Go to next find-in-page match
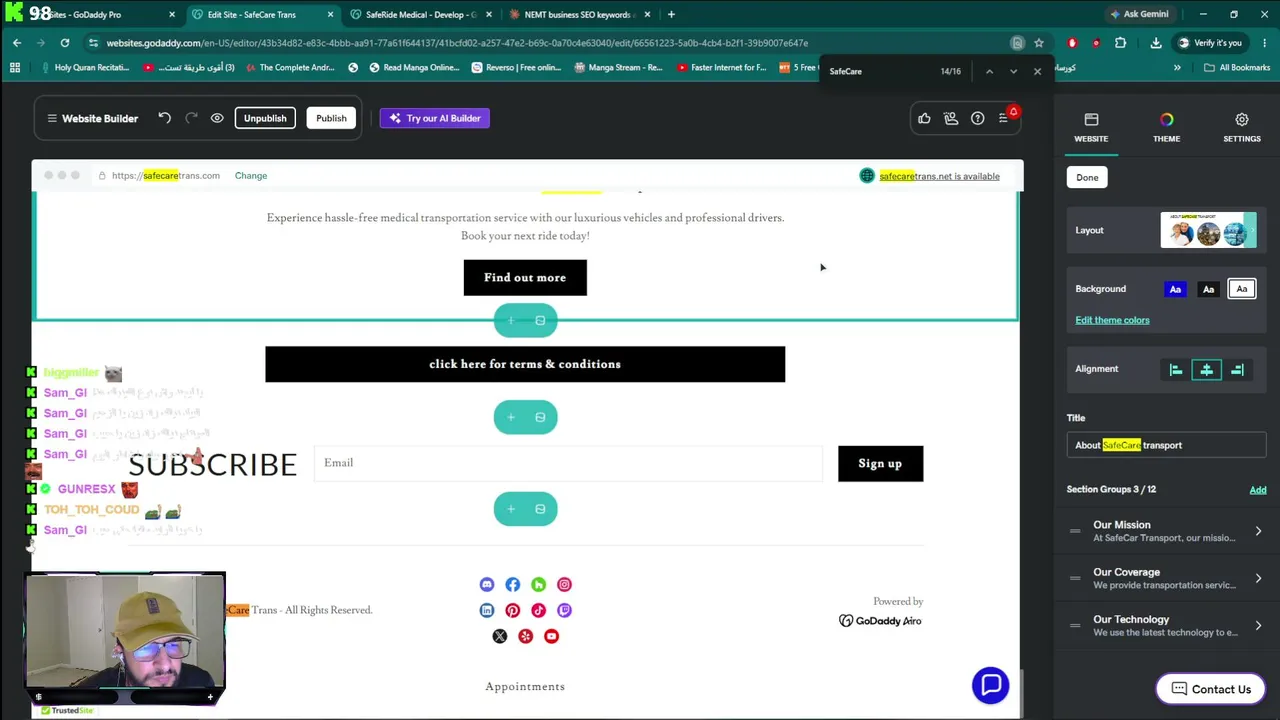The height and width of the screenshot is (720, 1280). (1013, 71)
